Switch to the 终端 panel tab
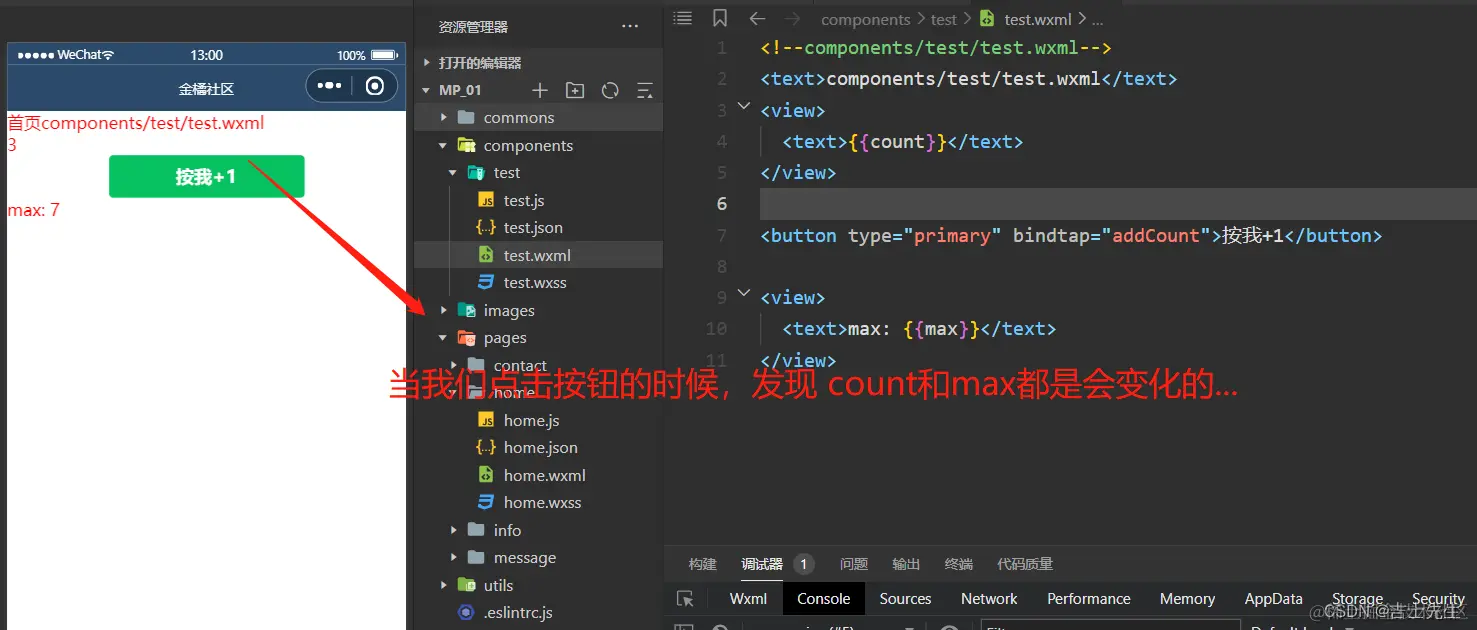The height and width of the screenshot is (630, 1477). point(958,564)
